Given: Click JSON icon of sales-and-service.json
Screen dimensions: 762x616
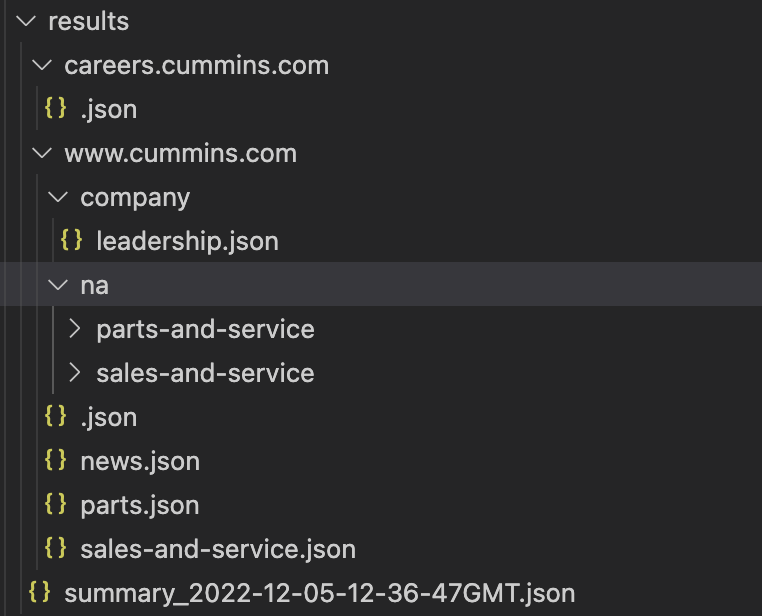Looking at the screenshot, I should [55, 548].
